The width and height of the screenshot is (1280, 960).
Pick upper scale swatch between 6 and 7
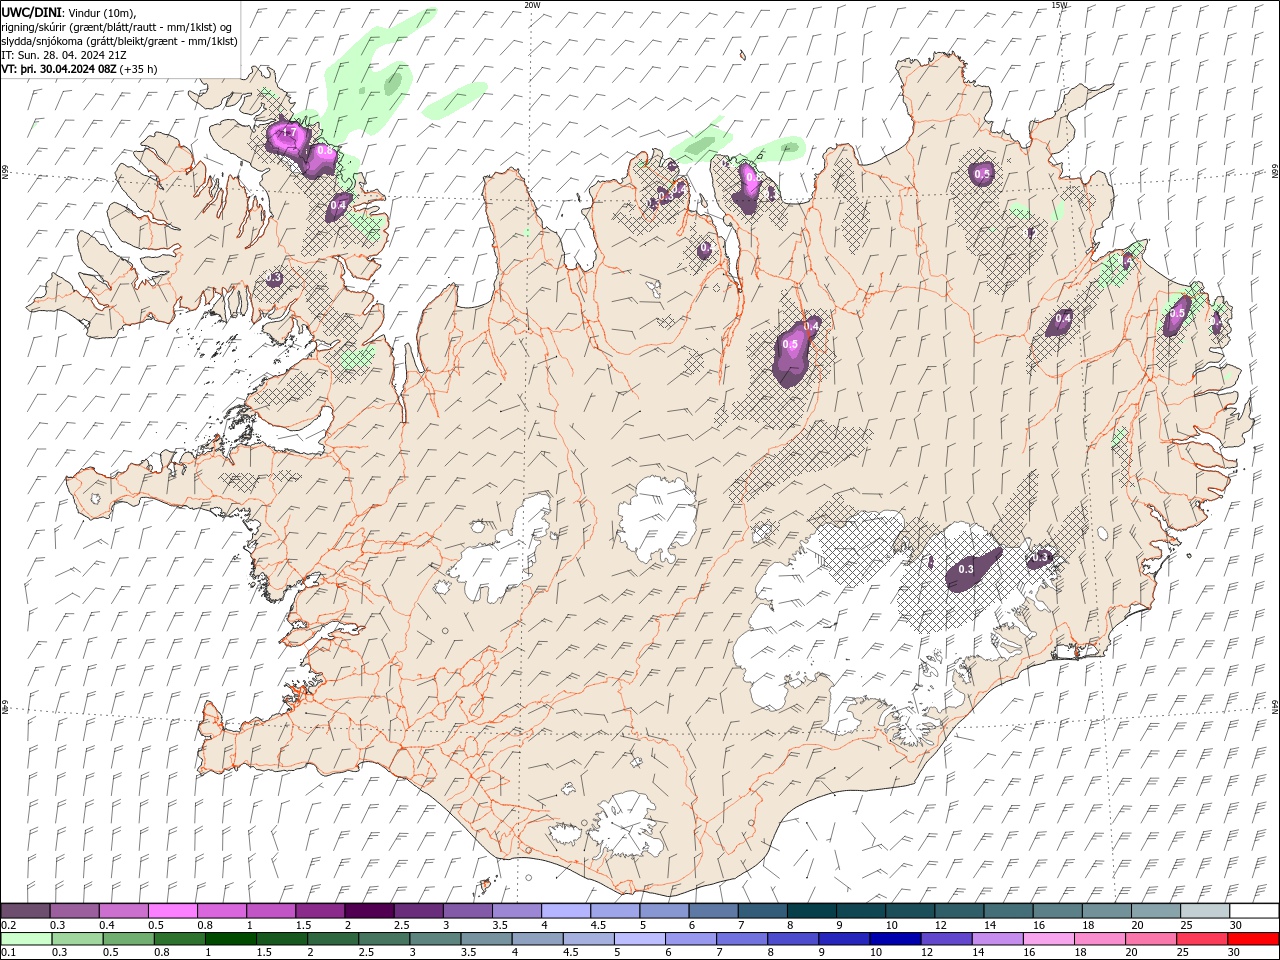[713, 910]
